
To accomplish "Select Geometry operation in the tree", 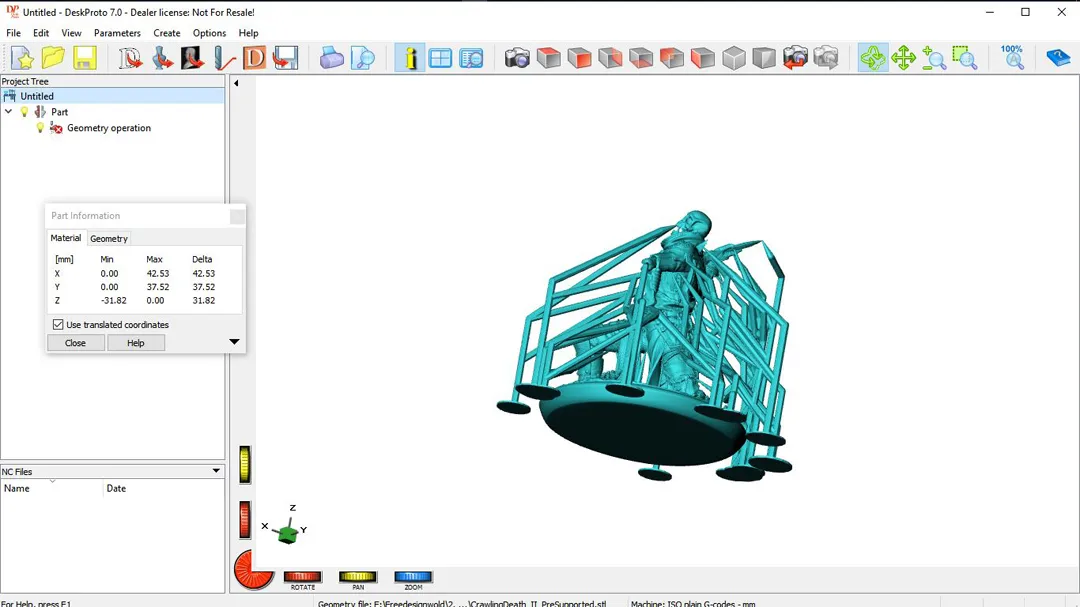I will click(x=109, y=127).
